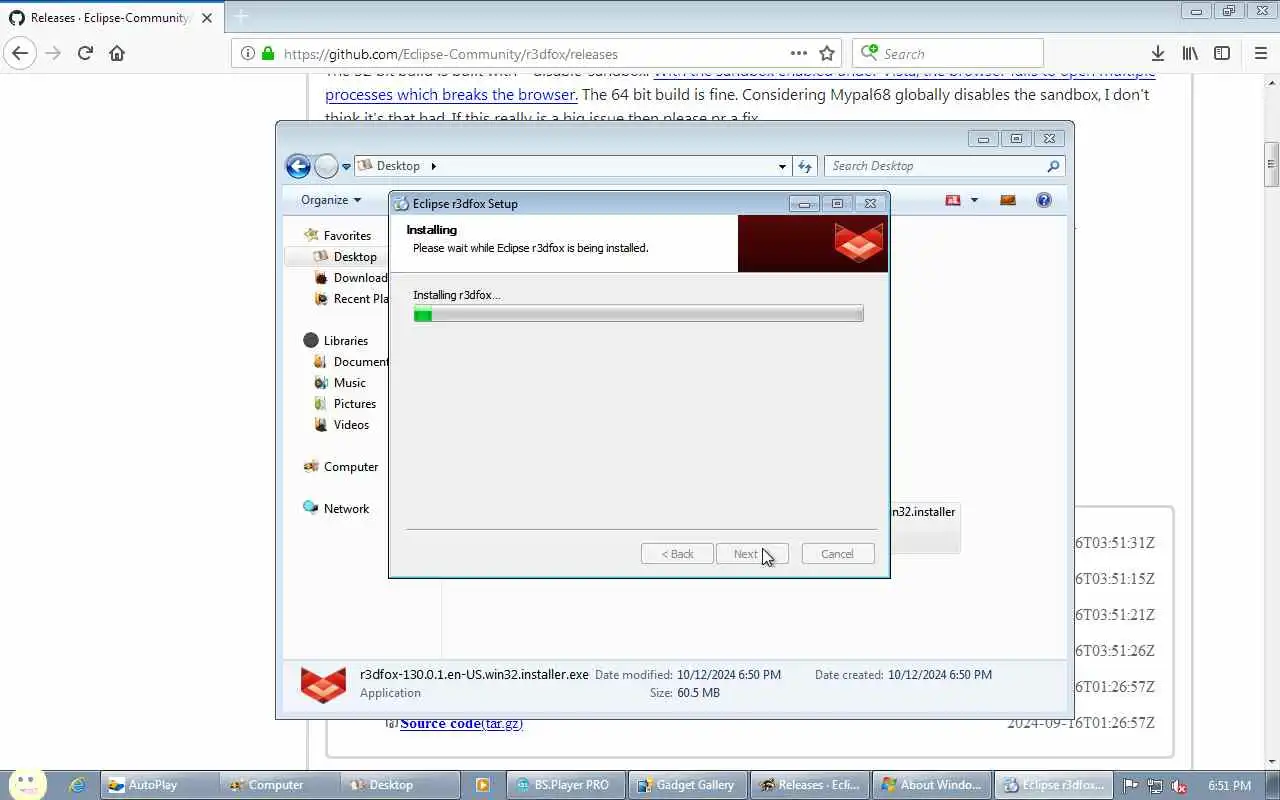Open the page actions three-dot menu
This screenshot has width=1280, height=800.
tap(798, 54)
